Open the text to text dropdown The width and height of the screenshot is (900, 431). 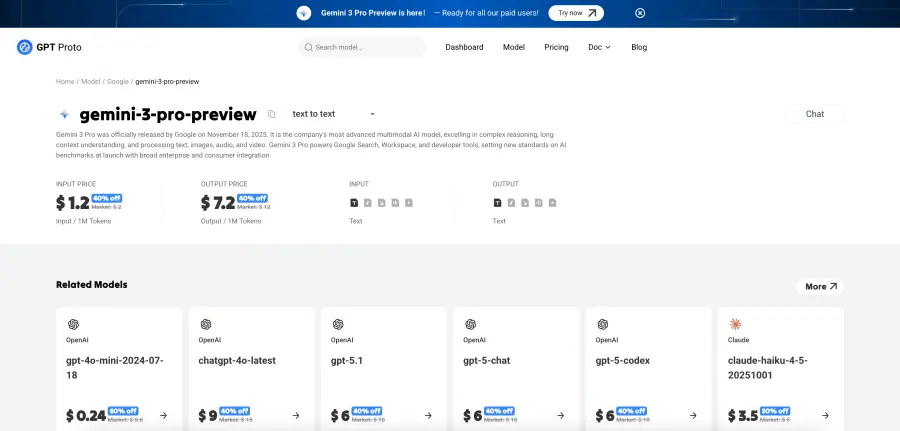point(333,114)
